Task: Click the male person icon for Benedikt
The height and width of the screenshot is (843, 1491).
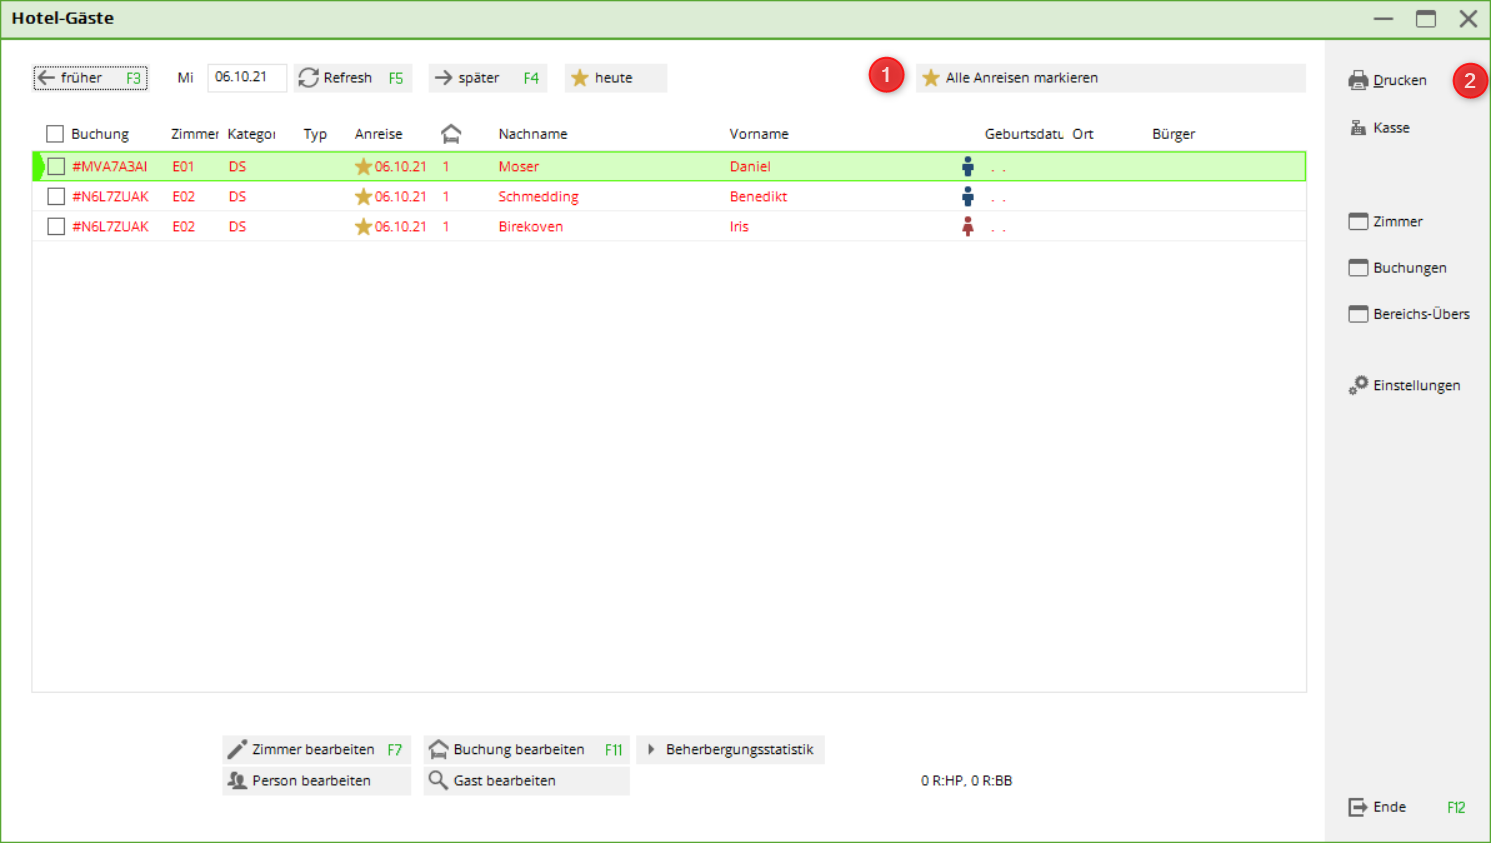Action: [967, 197]
